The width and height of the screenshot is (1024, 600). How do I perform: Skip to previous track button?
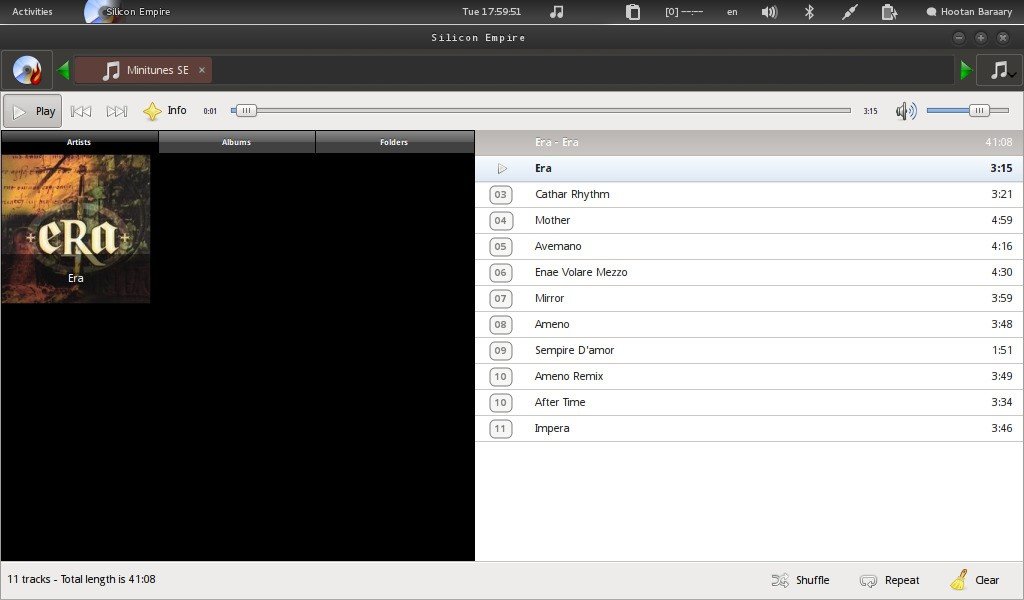tap(81, 111)
